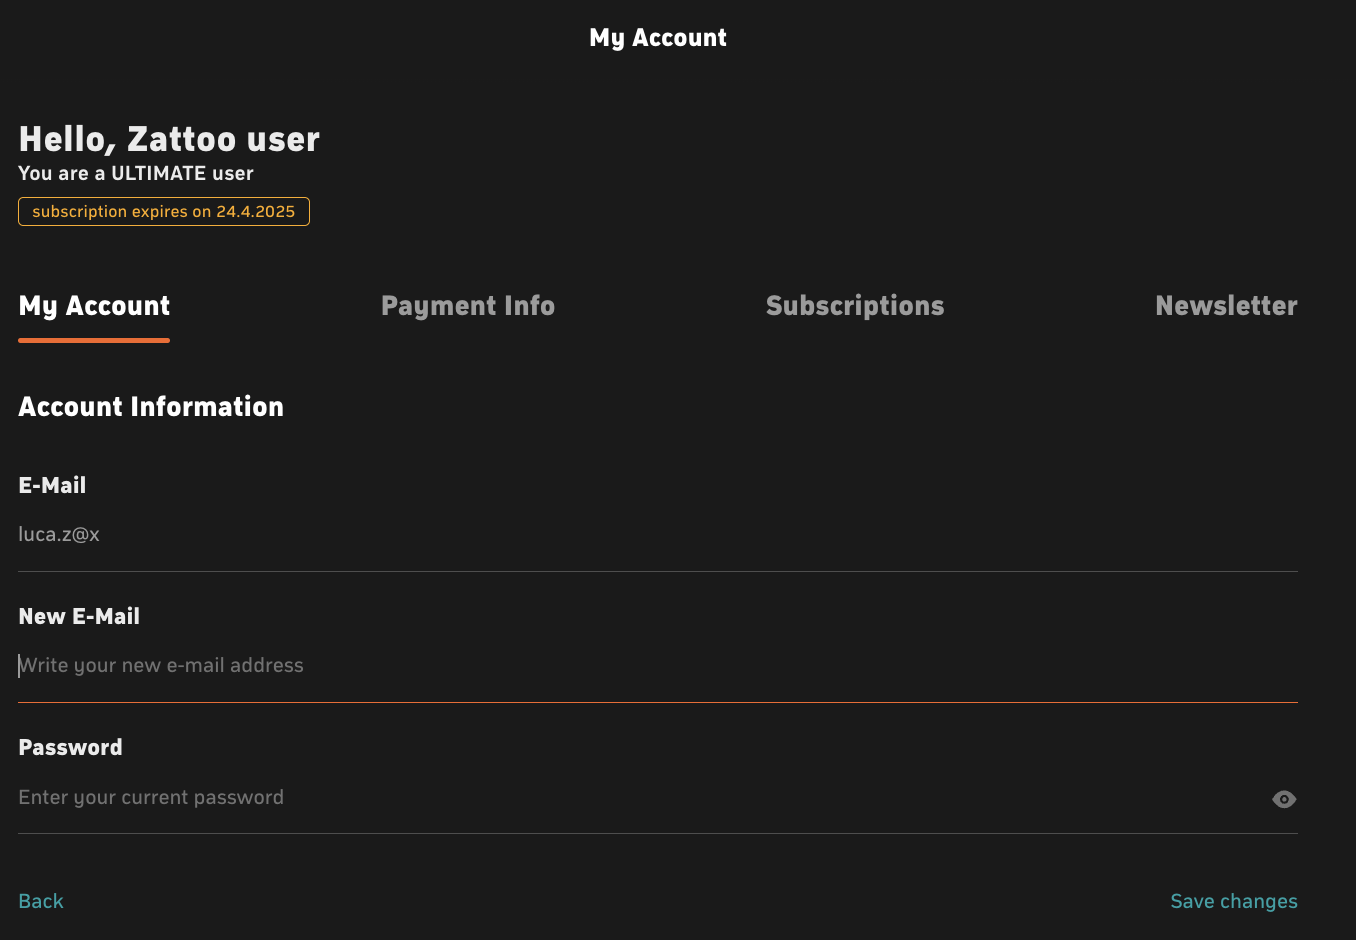Viewport: 1356px width, 940px height.
Task: Click the E-Mail label
Action: pyautogui.click(x=52, y=485)
